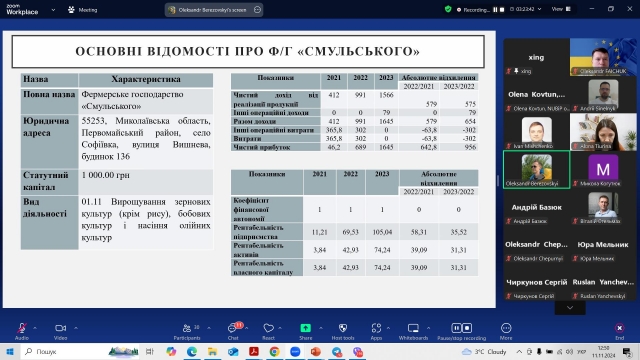Expand video options arrow next to Video
Image resolution: width=640 pixels, height=360 pixels.
pos(76,328)
